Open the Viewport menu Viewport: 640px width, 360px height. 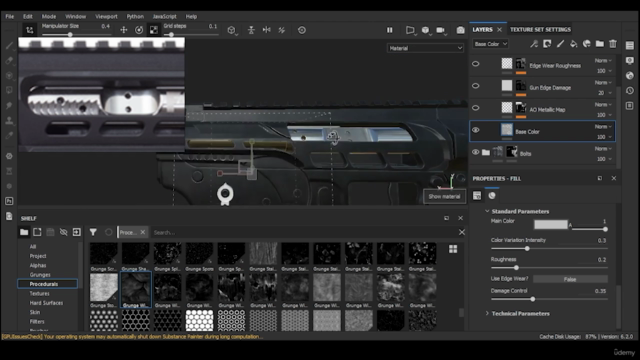pyautogui.click(x=106, y=16)
